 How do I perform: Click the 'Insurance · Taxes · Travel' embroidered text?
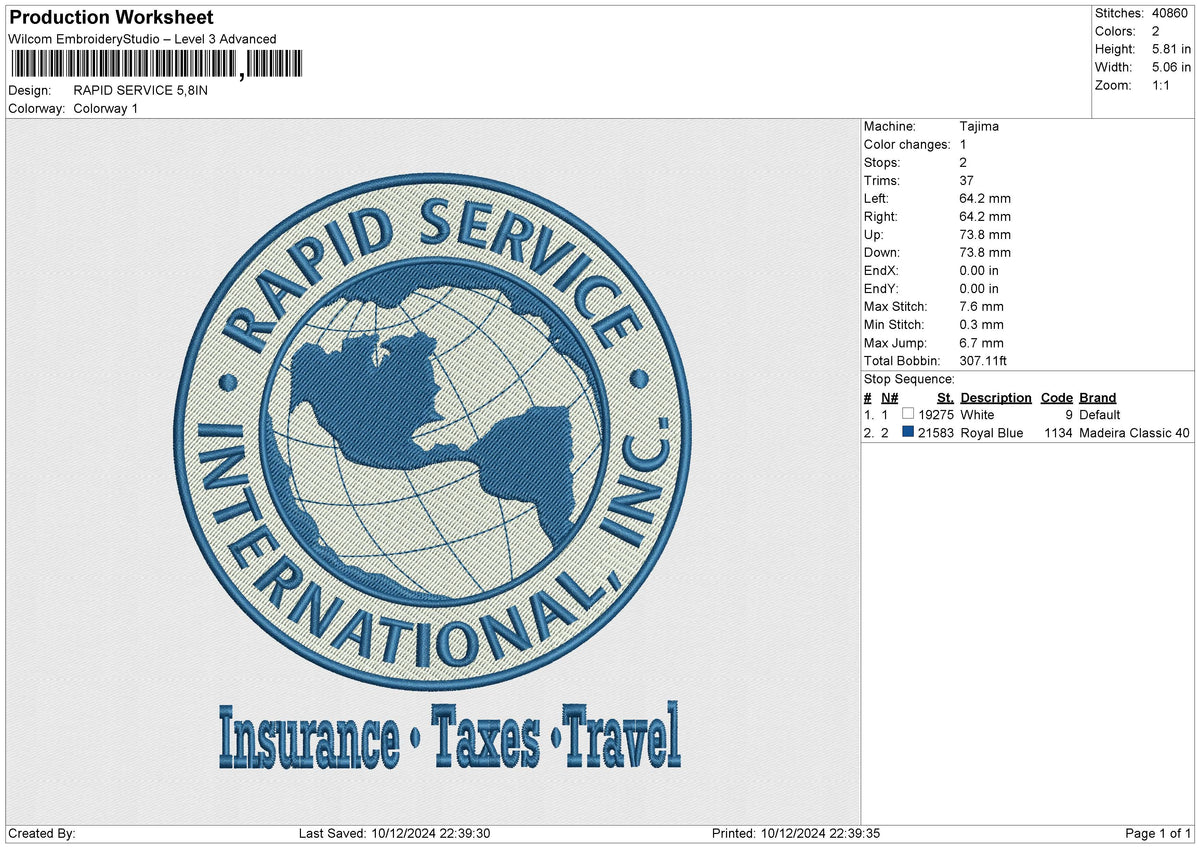449,736
